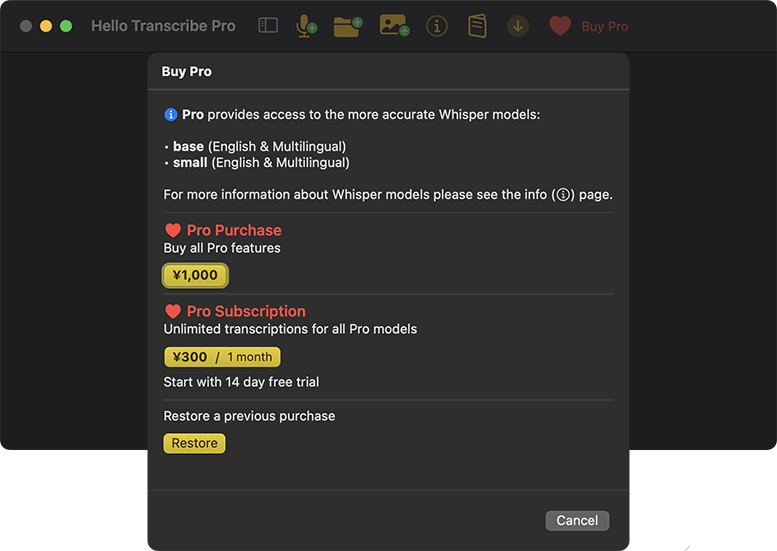The width and height of the screenshot is (777, 551).
Task: Click the Buy Pro toolbar label
Action: tap(605, 27)
